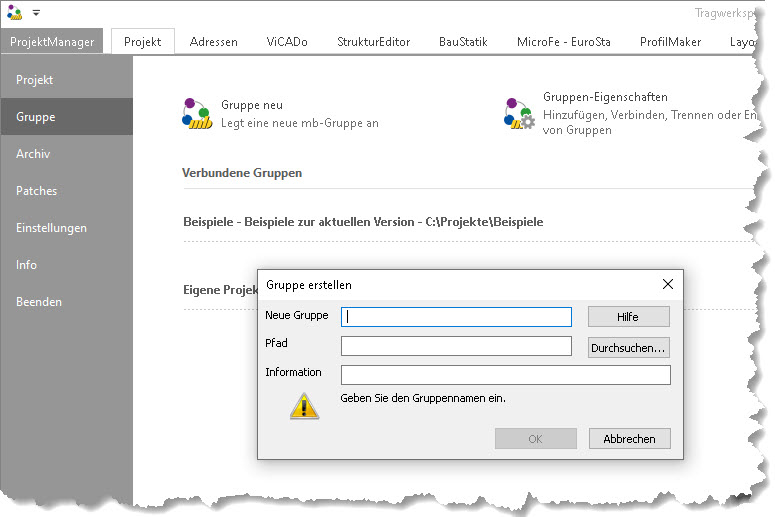Click the mb application icon in title bar
The image size is (775, 517).
point(14,13)
